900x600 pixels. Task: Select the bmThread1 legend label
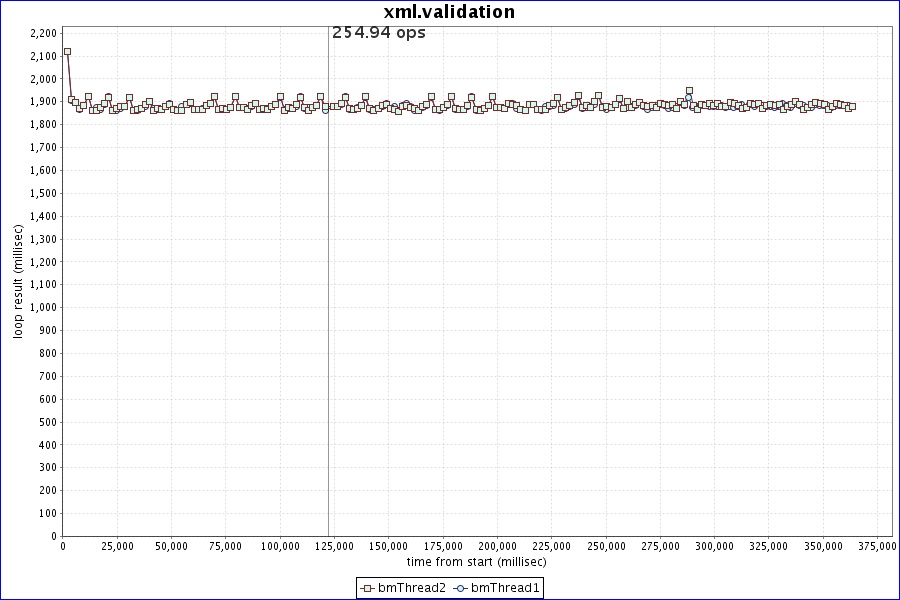505,588
